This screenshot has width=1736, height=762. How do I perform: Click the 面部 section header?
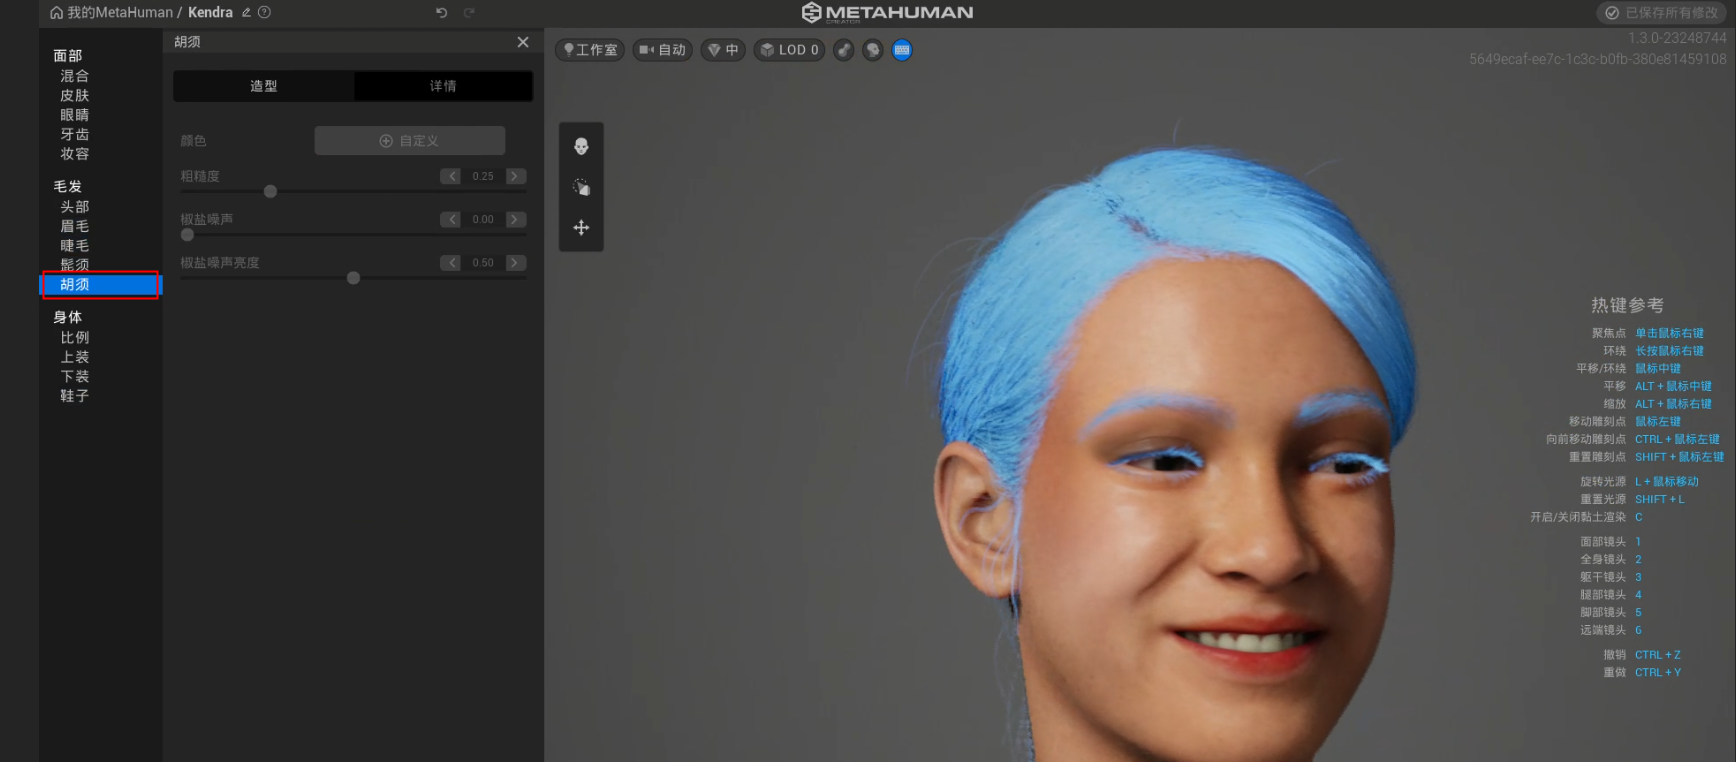click(68, 56)
